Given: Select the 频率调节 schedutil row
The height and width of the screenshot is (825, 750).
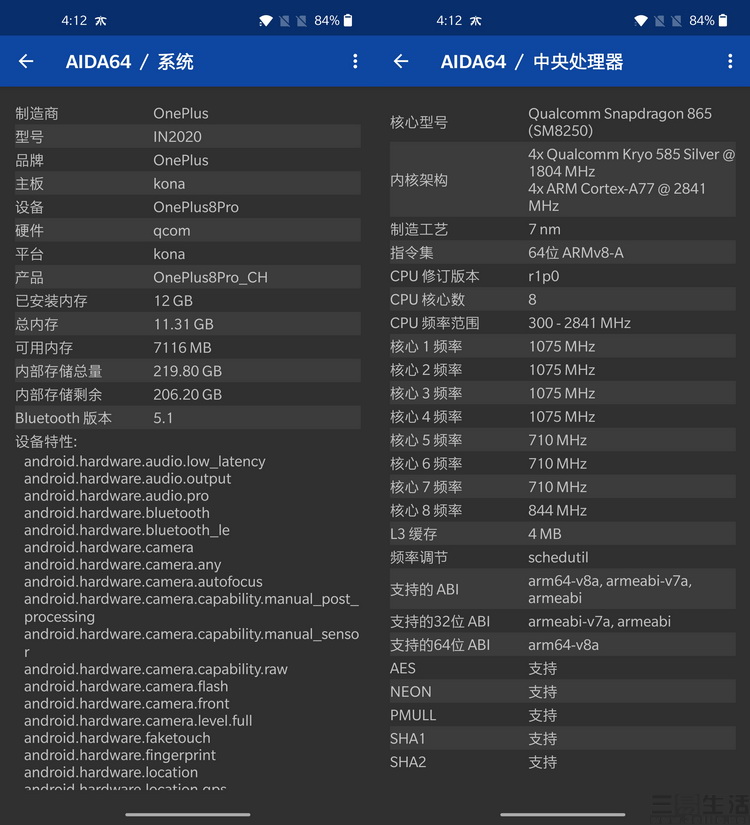Looking at the screenshot, I should pyautogui.click(x=563, y=557).
